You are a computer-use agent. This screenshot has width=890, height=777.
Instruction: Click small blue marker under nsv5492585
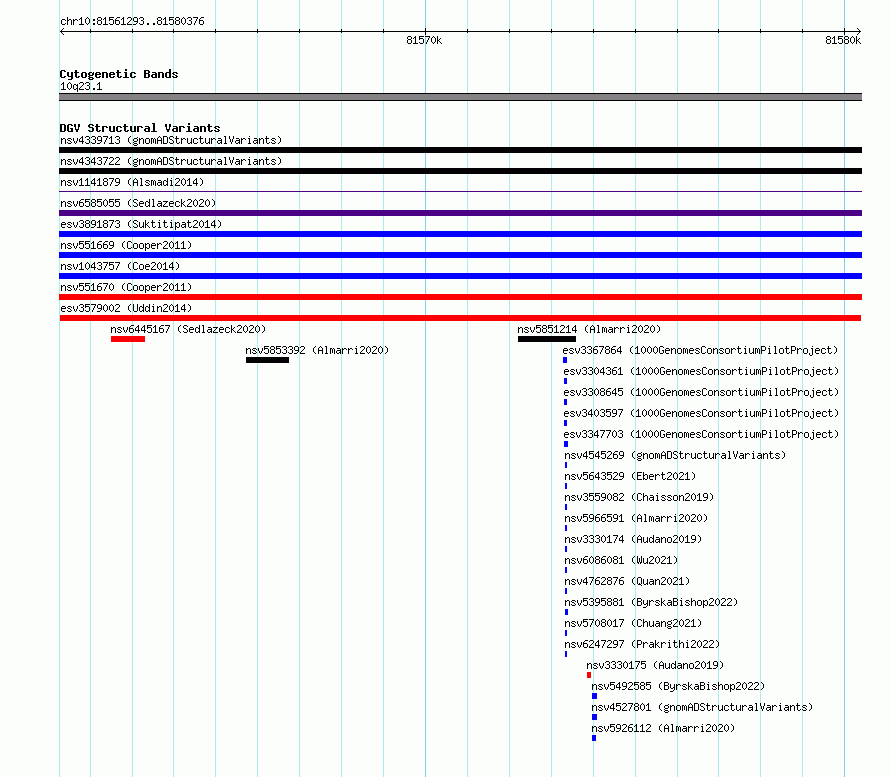click(594, 696)
